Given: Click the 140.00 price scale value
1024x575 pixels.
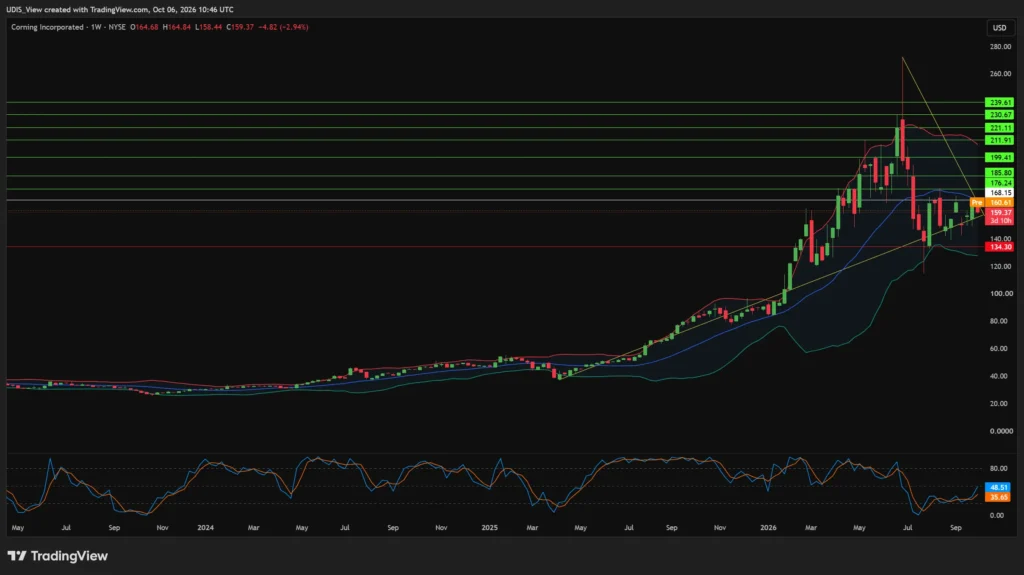Looking at the screenshot, I should 1000,239.
